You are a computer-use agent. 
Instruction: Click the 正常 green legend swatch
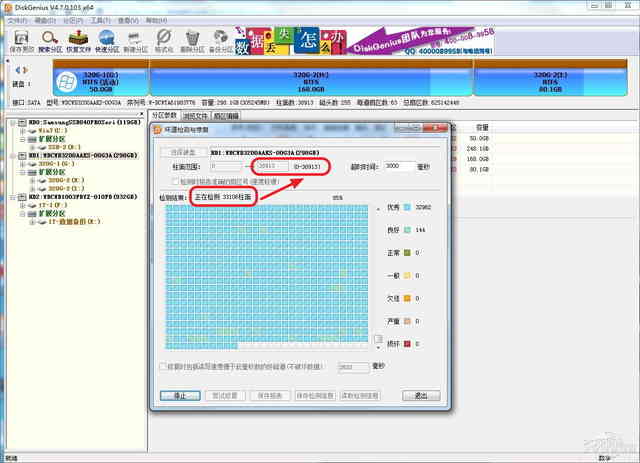click(407, 253)
